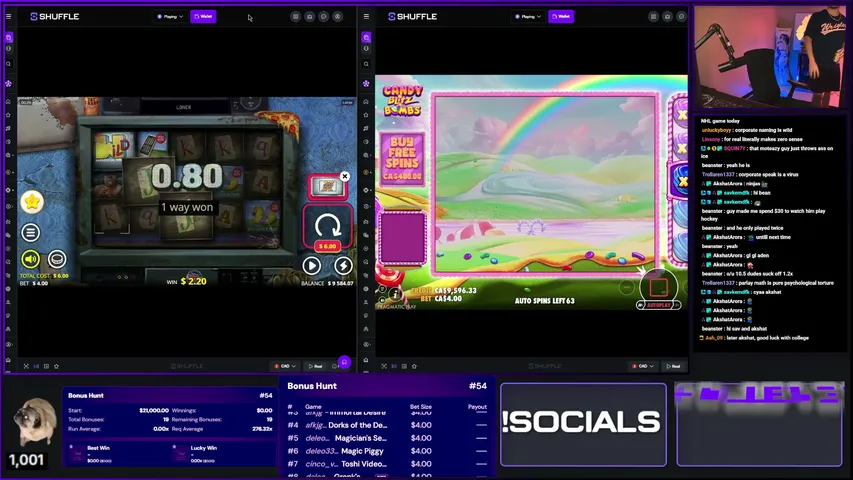This screenshot has width=853, height=480.
Task: Mute the slot game sound
Action: tap(30, 259)
